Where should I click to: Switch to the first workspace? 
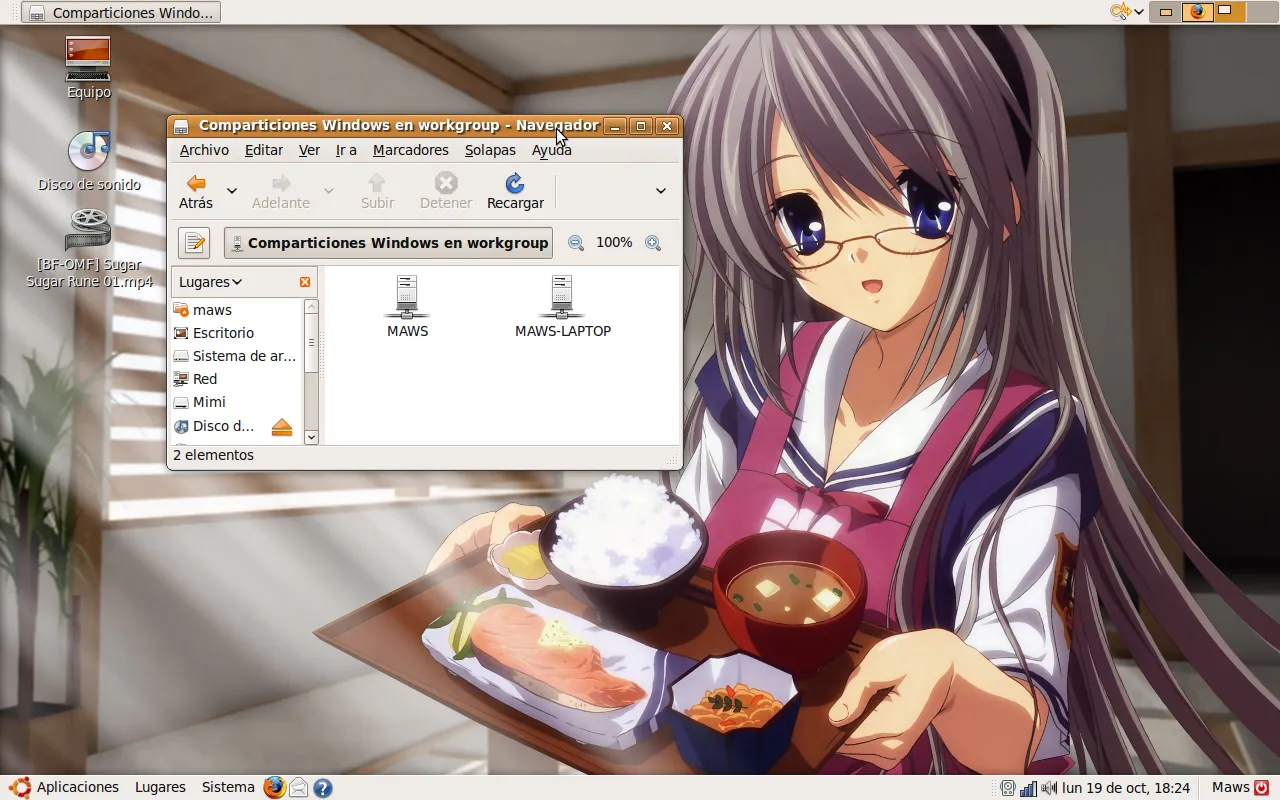click(1165, 12)
